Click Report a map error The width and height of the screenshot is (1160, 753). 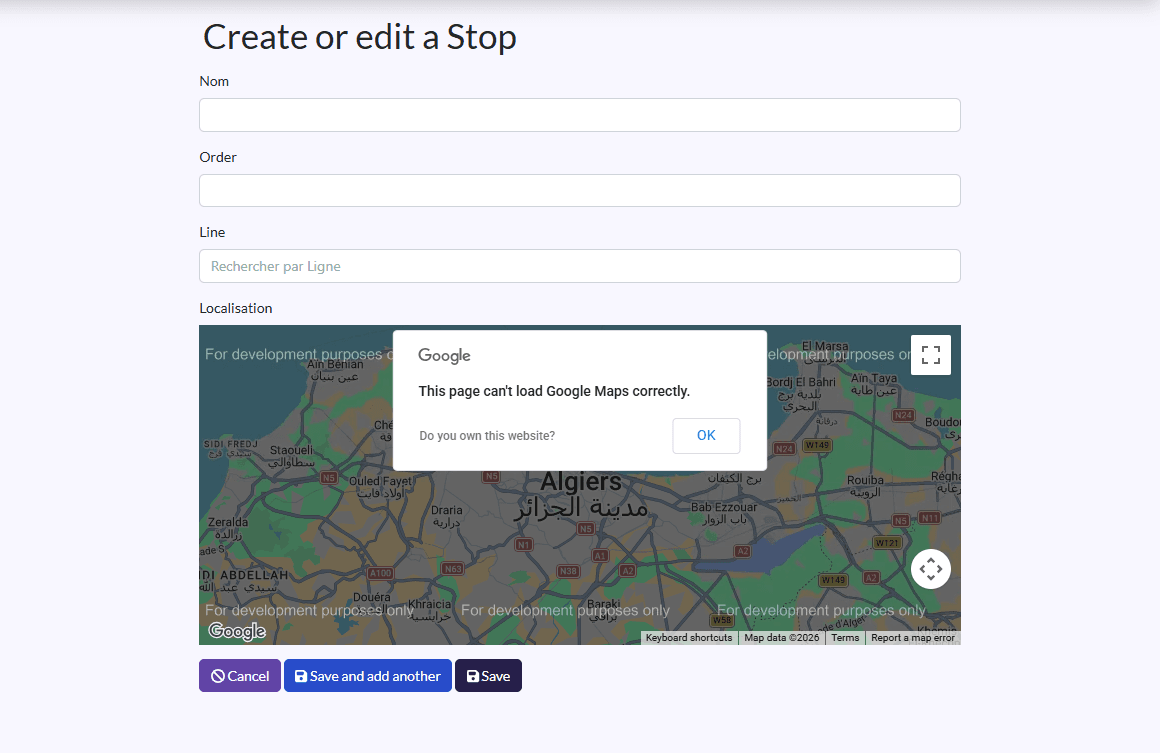click(913, 638)
